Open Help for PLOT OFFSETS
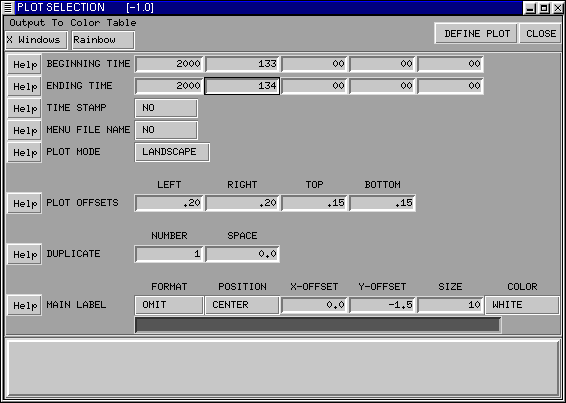The width and height of the screenshot is (566, 403). 25,204
